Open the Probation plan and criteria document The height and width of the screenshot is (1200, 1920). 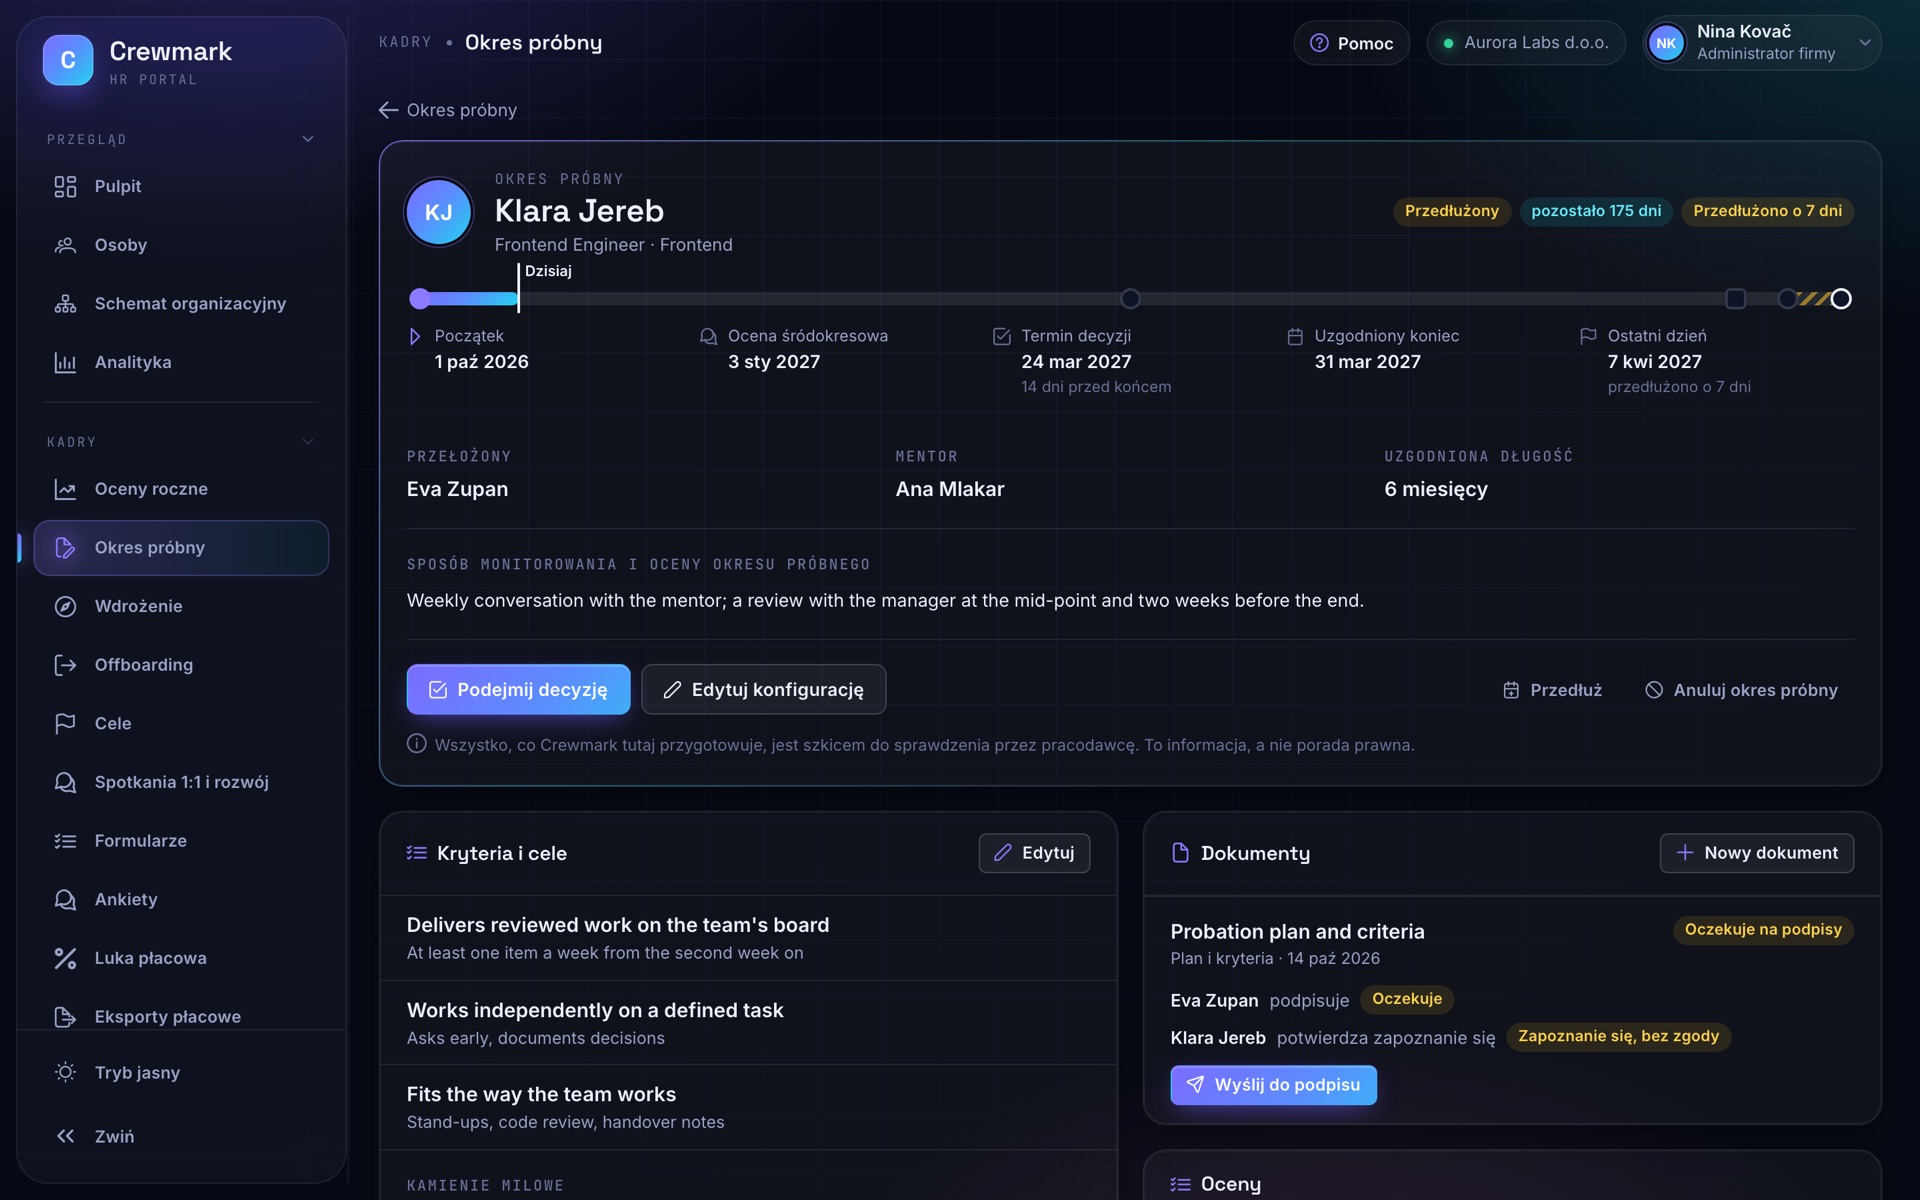pos(1297,932)
